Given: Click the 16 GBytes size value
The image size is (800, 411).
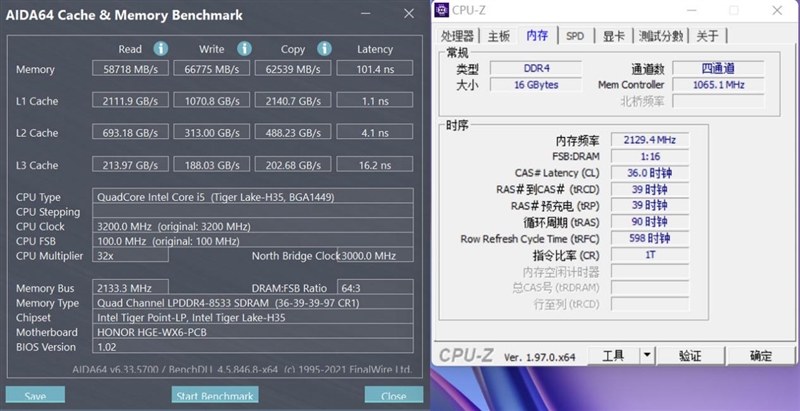Looking at the screenshot, I should pos(536,84).
